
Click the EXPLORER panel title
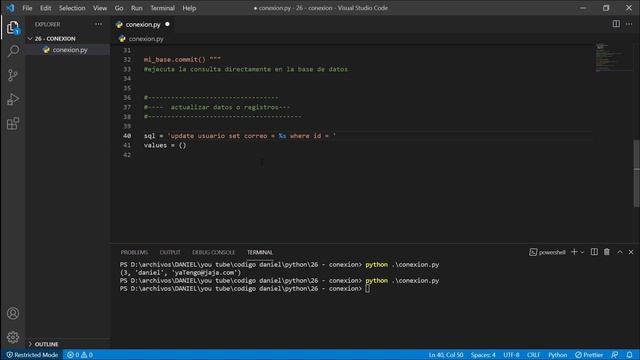point(47,24)
